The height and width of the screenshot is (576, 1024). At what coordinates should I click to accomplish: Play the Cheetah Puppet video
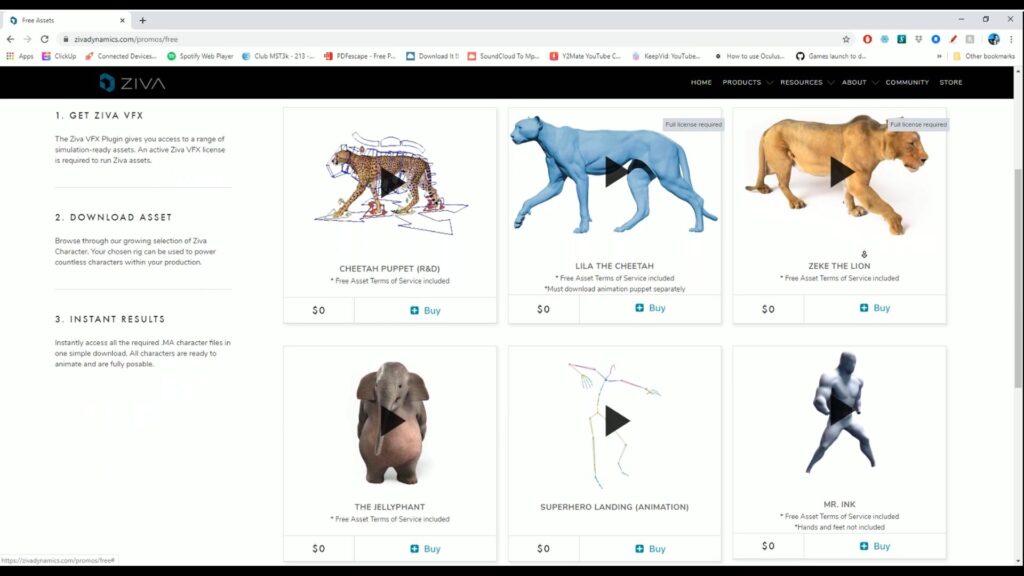(x=392, y=183)
